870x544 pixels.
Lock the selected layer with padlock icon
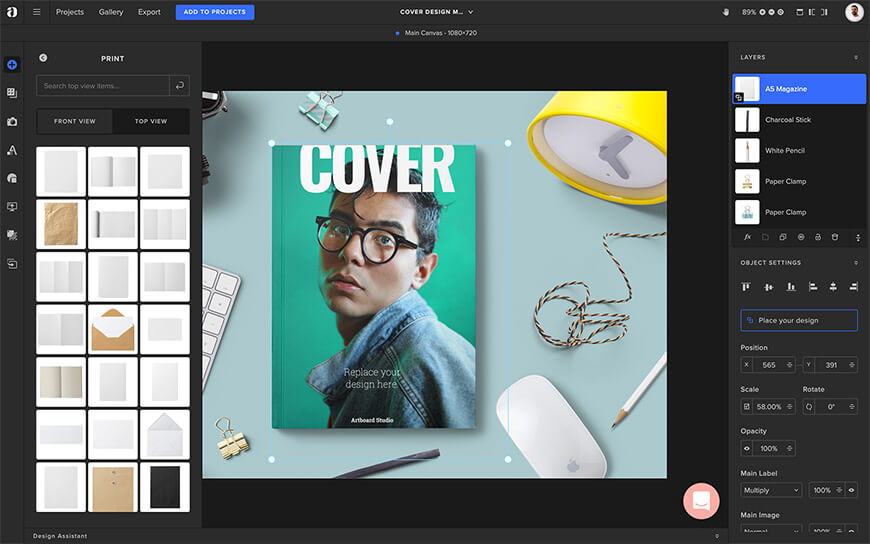(x=818, y=237)
